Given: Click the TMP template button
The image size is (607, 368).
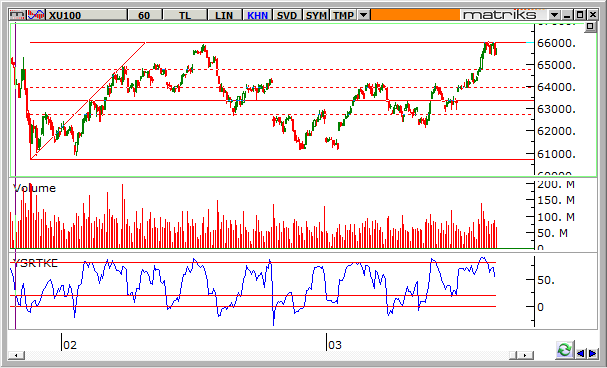Looking at the screenshot, I should 344,15.
